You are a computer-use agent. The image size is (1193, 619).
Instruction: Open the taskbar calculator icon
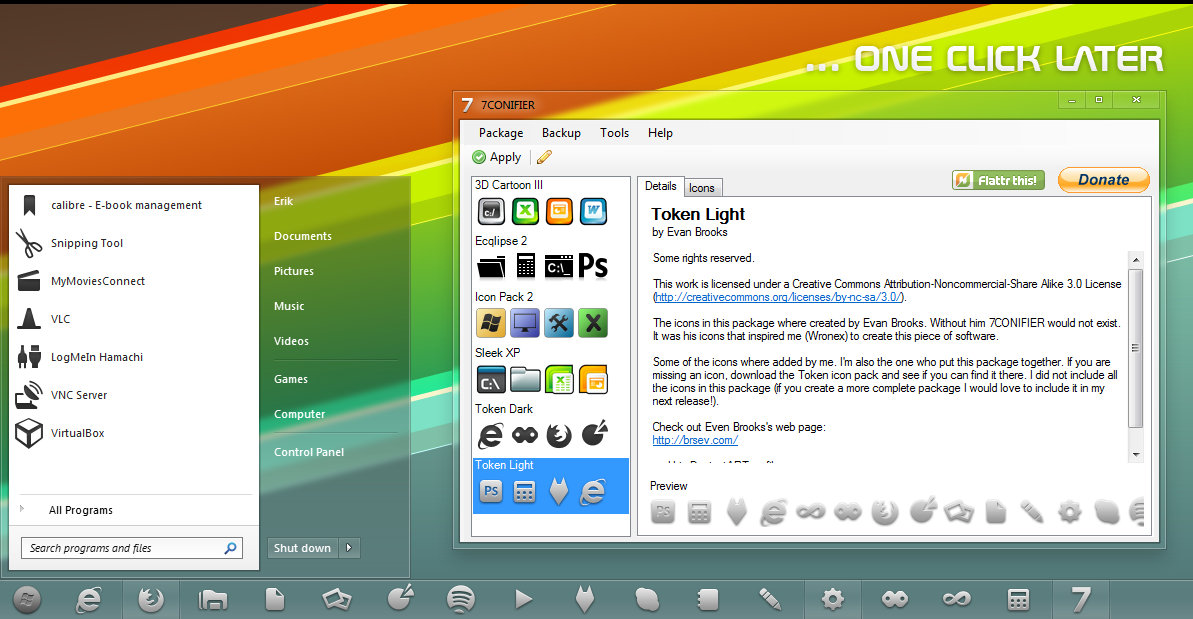click(1018, 600)
